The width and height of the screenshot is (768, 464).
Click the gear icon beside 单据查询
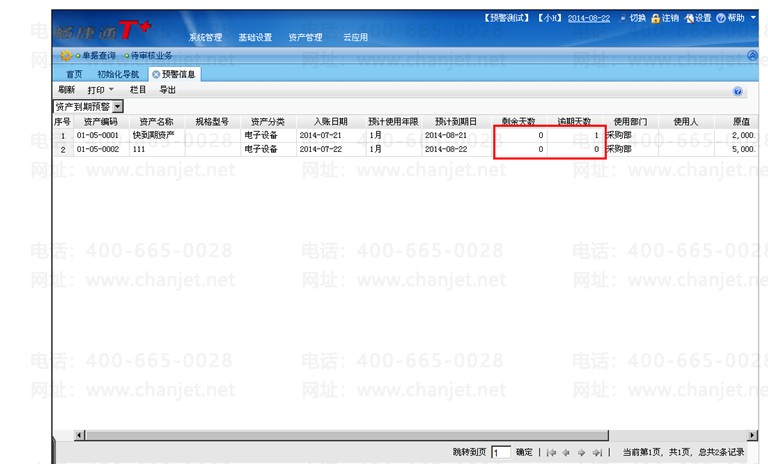[x=66, y=55]
